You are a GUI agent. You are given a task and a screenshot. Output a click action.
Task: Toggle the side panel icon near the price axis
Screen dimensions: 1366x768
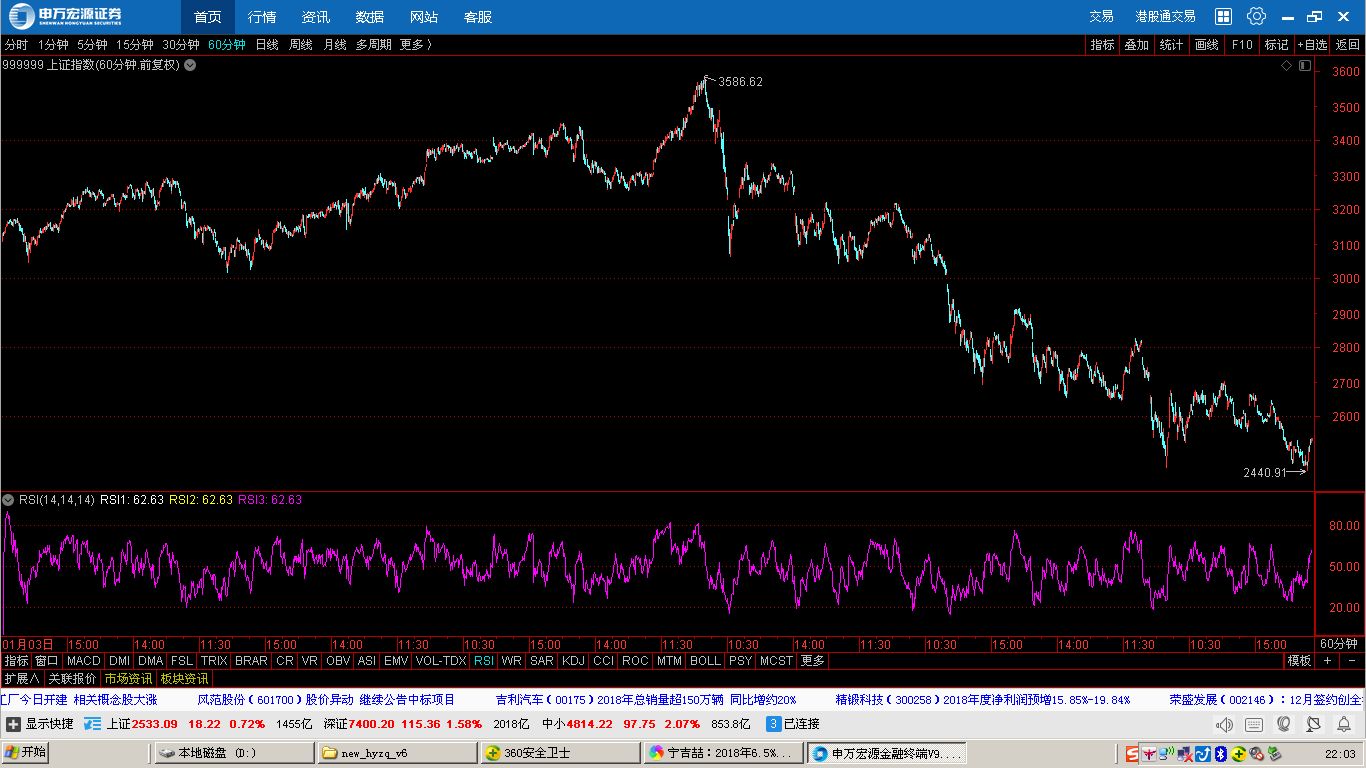(x=1304, y=65)
